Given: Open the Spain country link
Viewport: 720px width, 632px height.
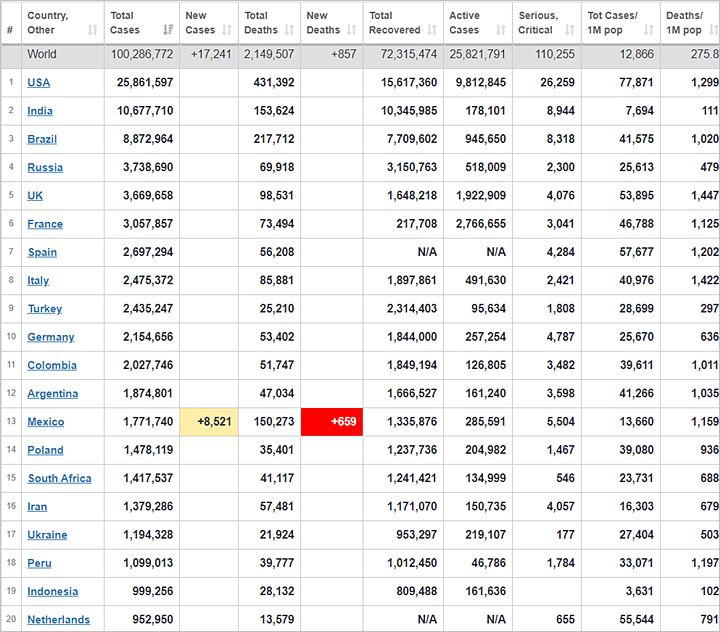Looking at the screenshot, I should (42, 253).
